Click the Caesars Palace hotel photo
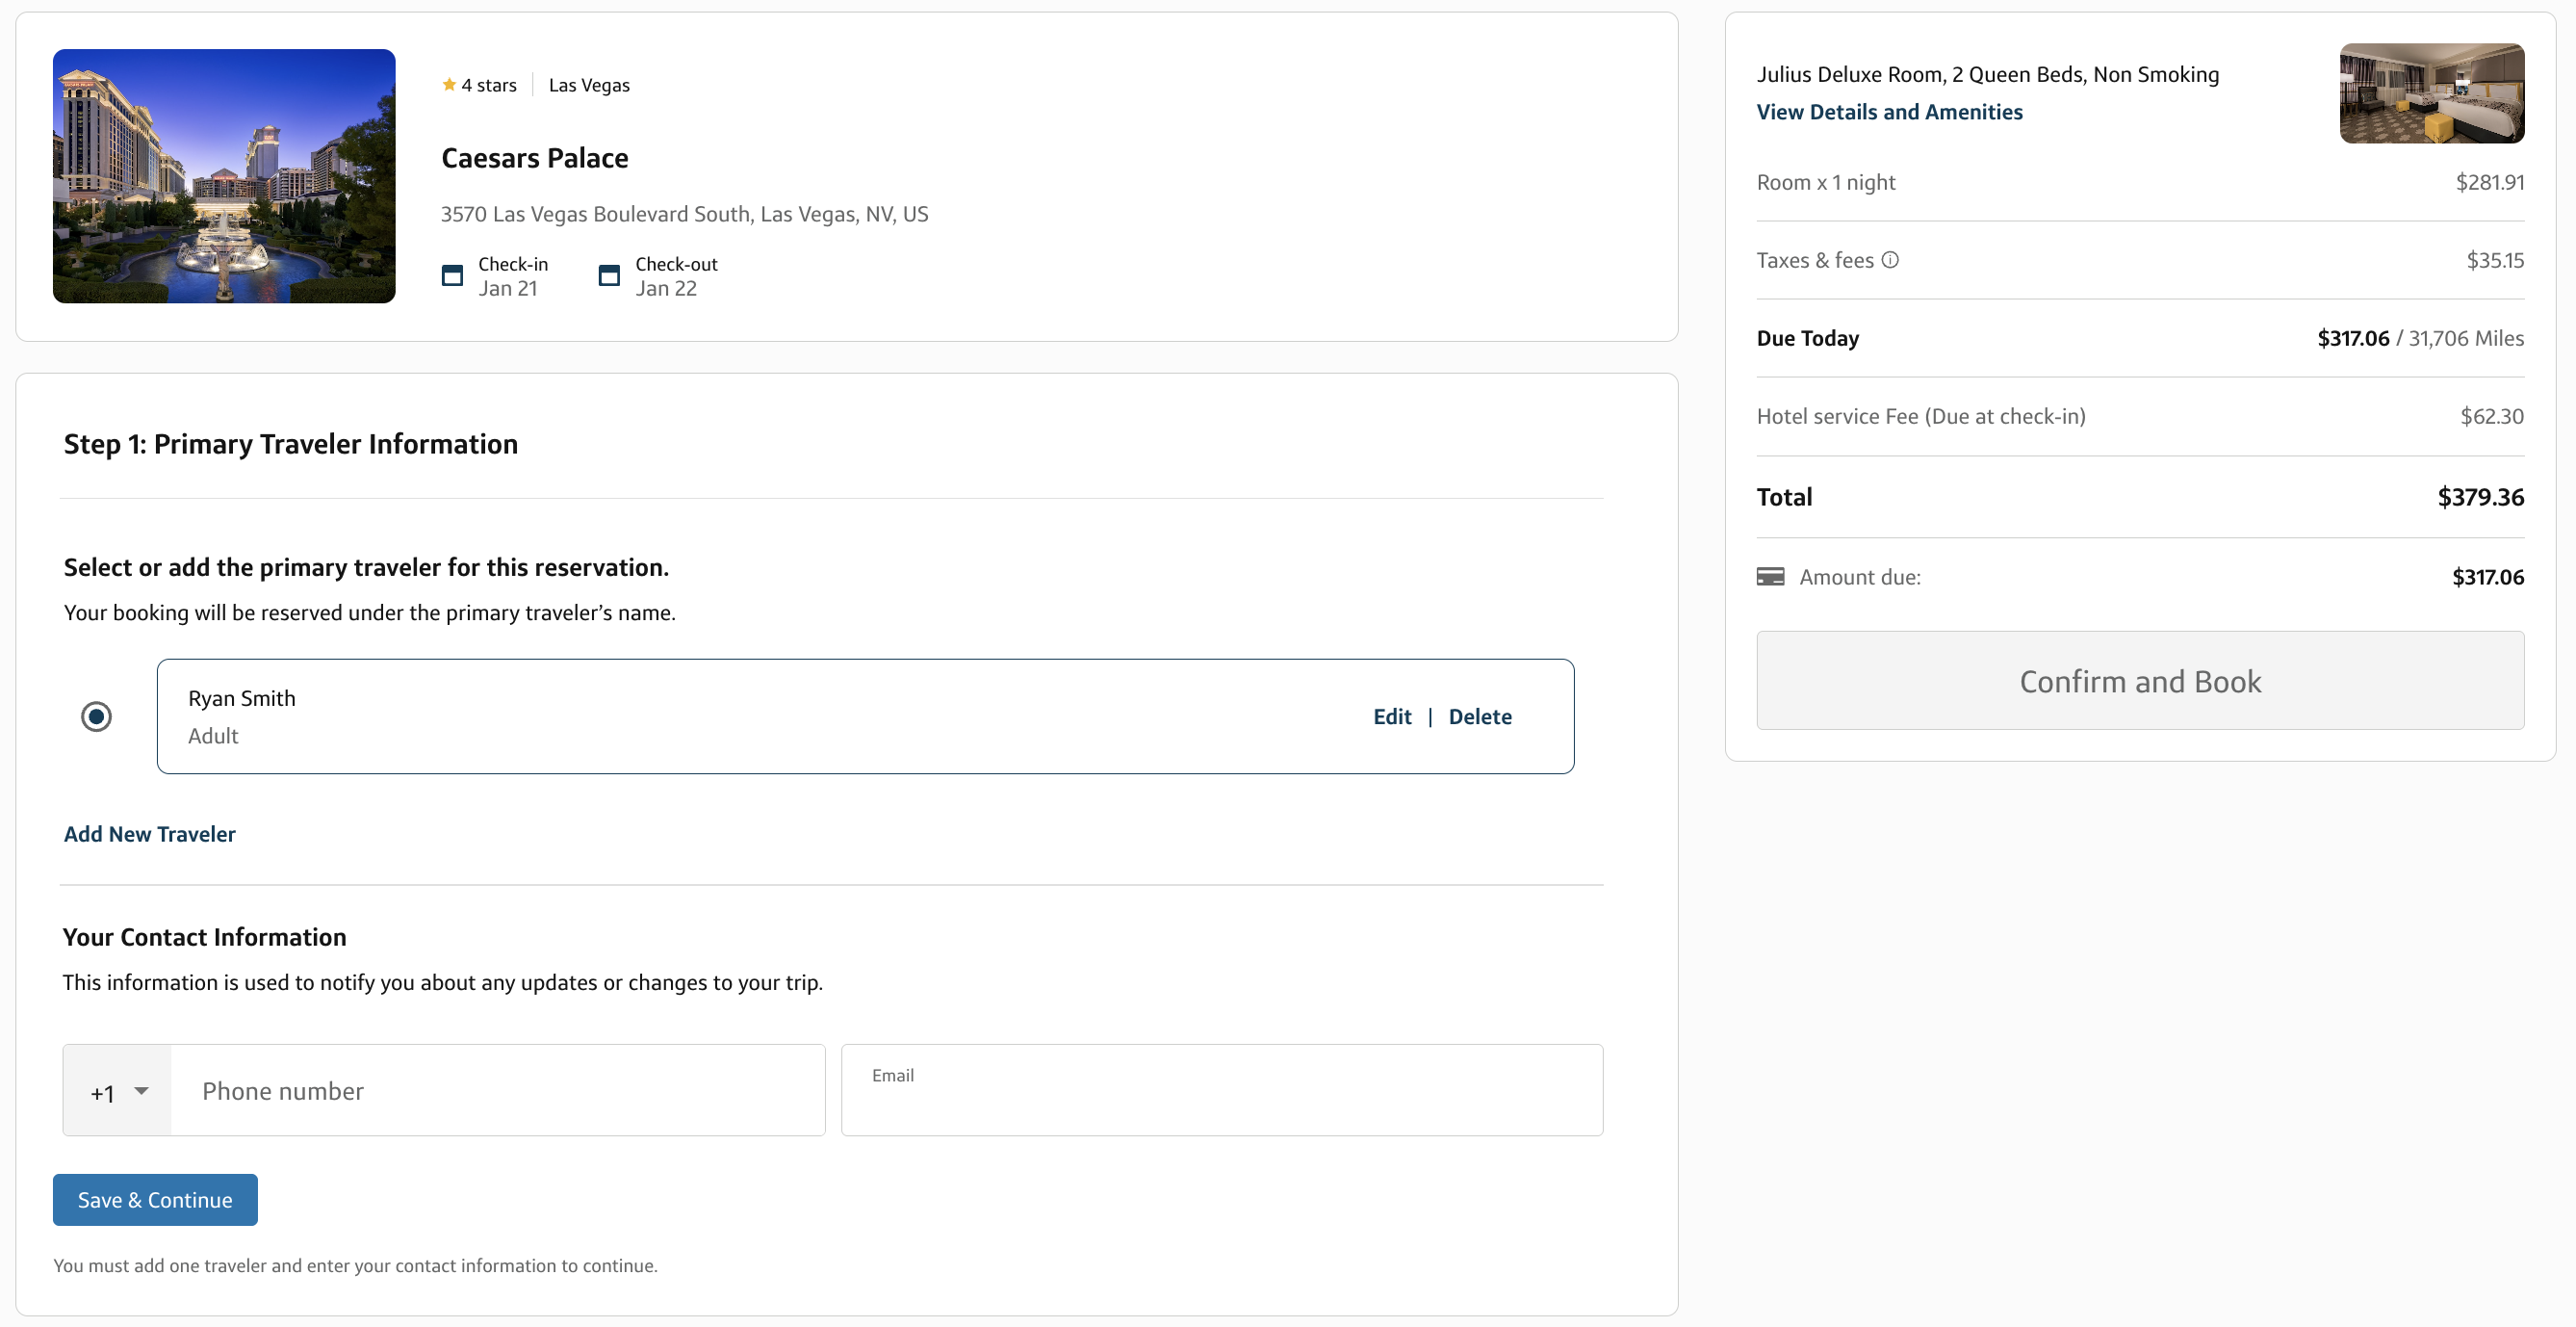 click(224, 176)
